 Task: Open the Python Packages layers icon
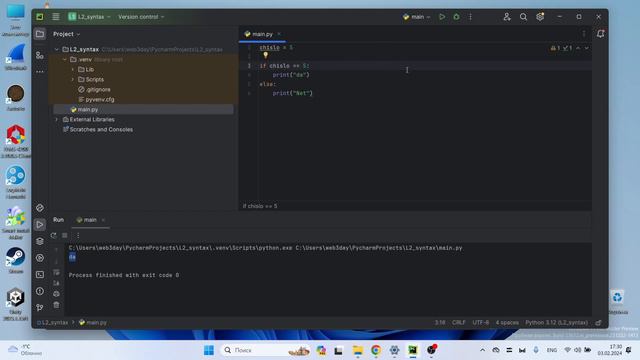click(40, 241)
